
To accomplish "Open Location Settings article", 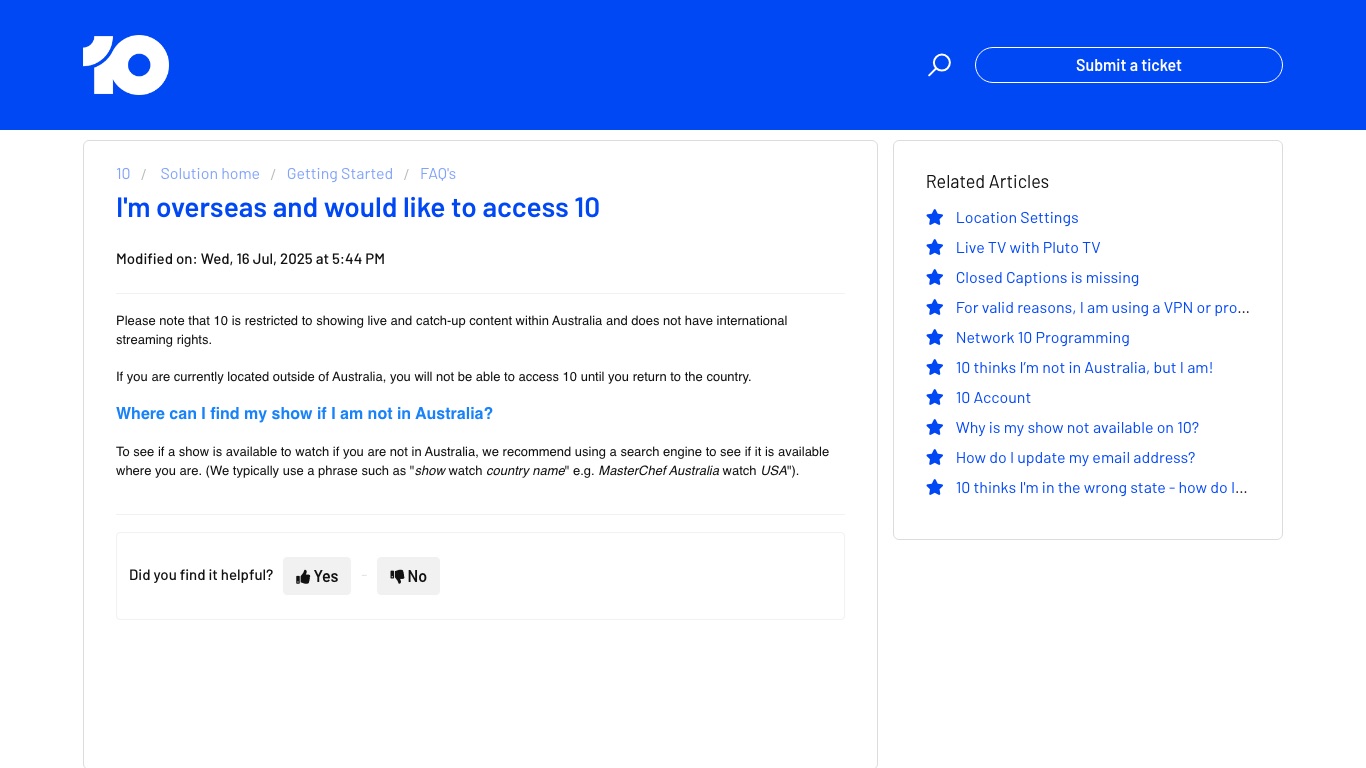I will [x=1017, y=218].
